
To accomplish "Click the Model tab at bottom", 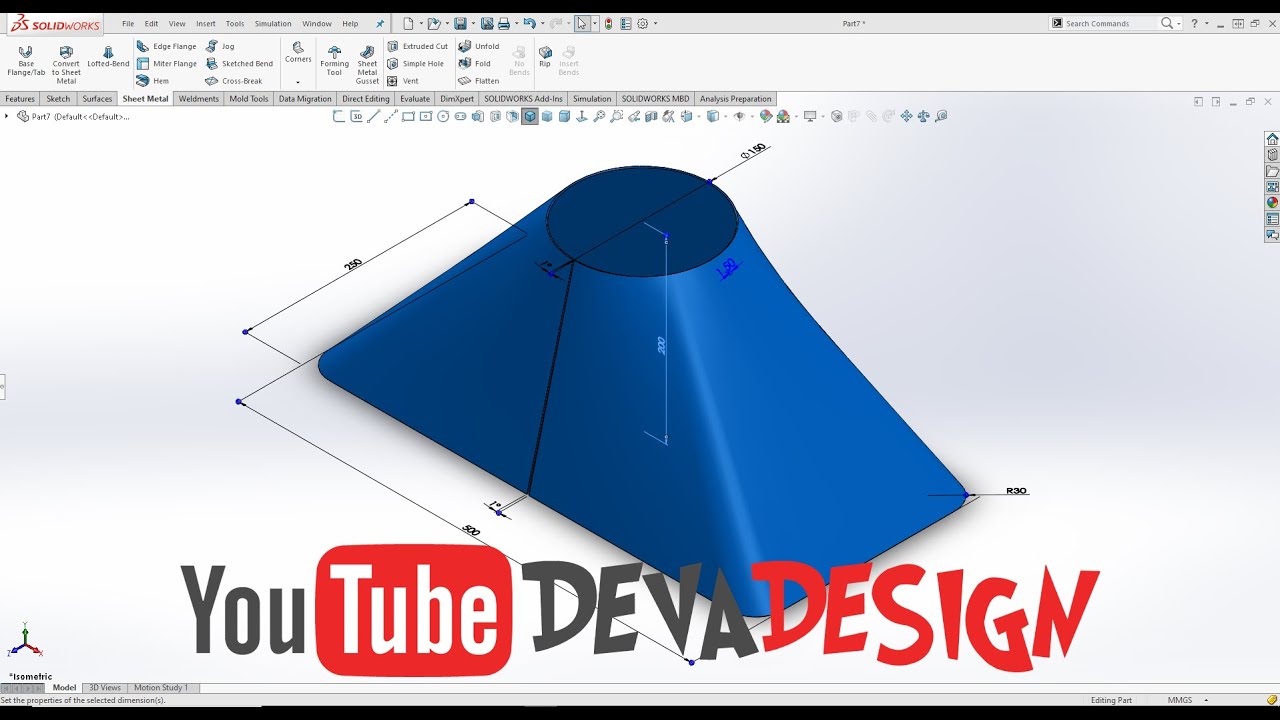I will [x=64, y=688].
